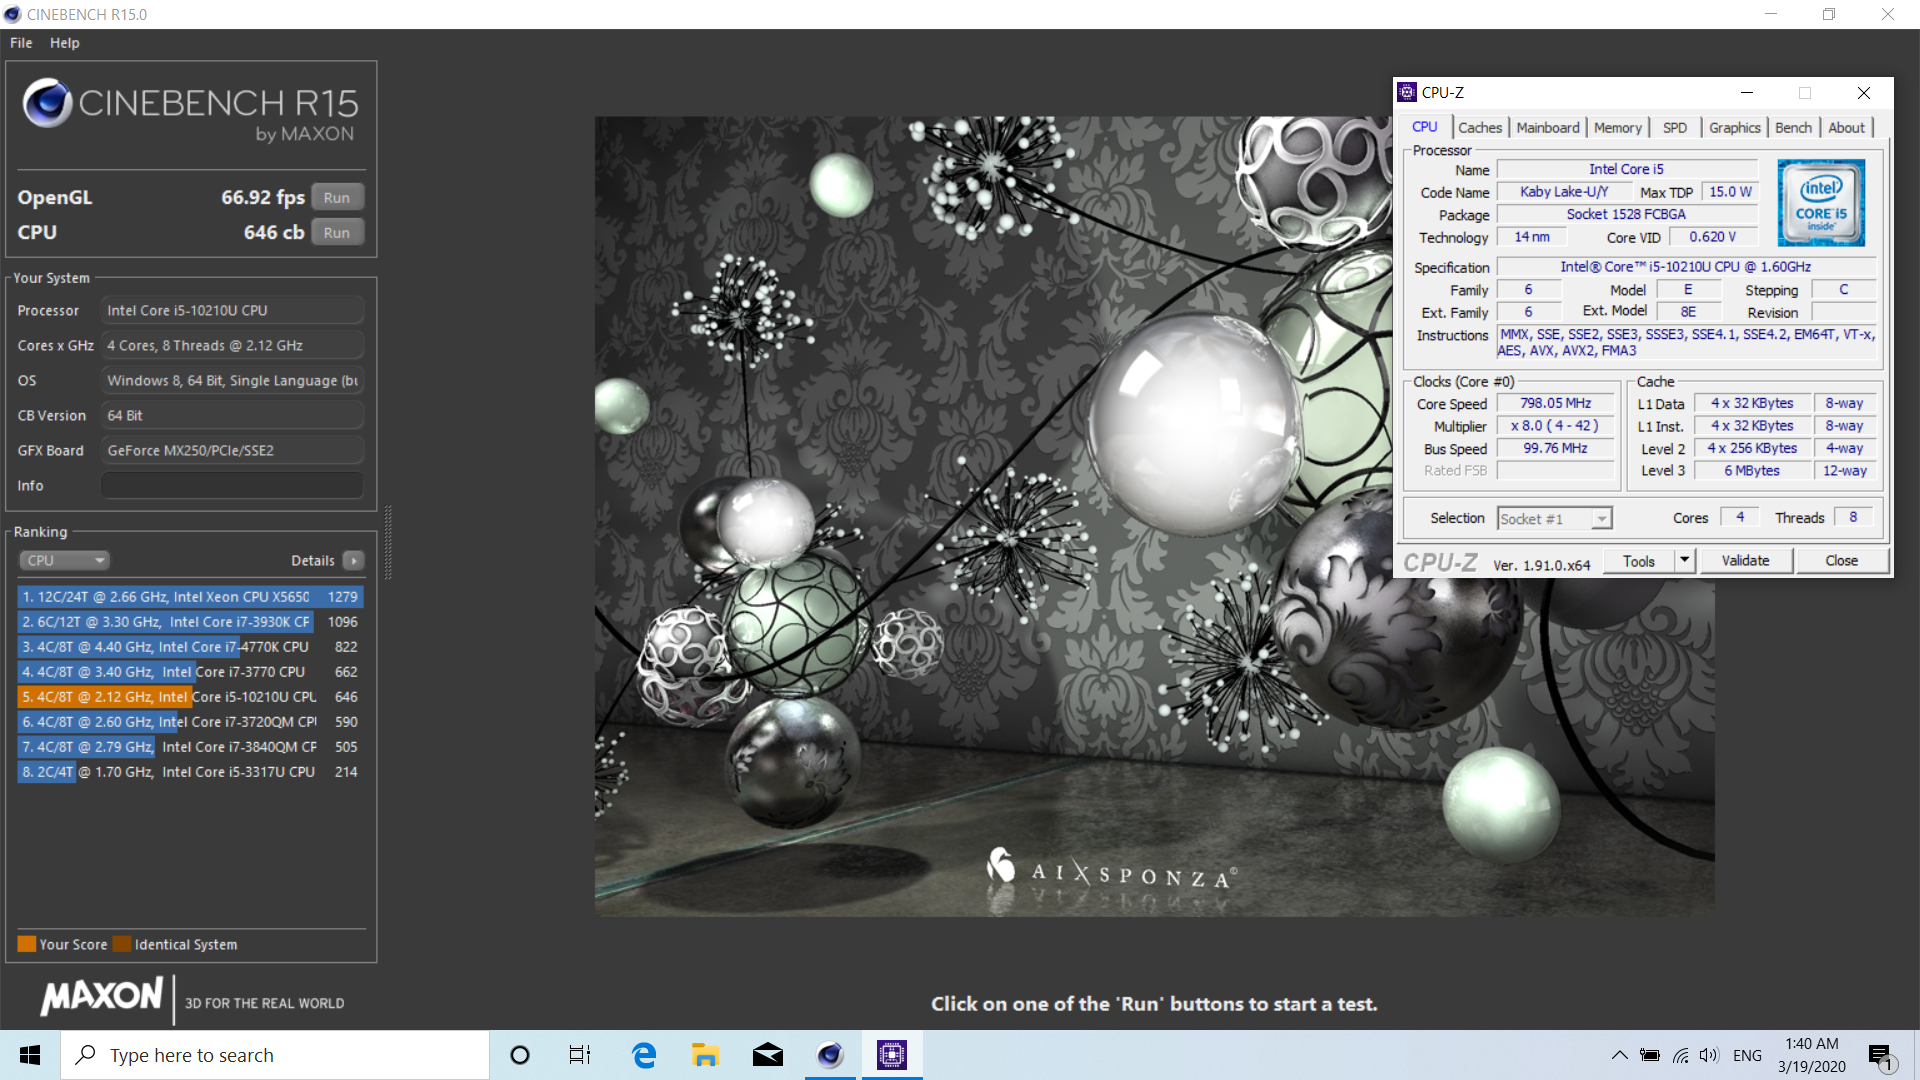Click the Cinebench title bar app icon
Image resolution: width=1920 pixels, height=1080 pixels.
[x=12, y=14]
